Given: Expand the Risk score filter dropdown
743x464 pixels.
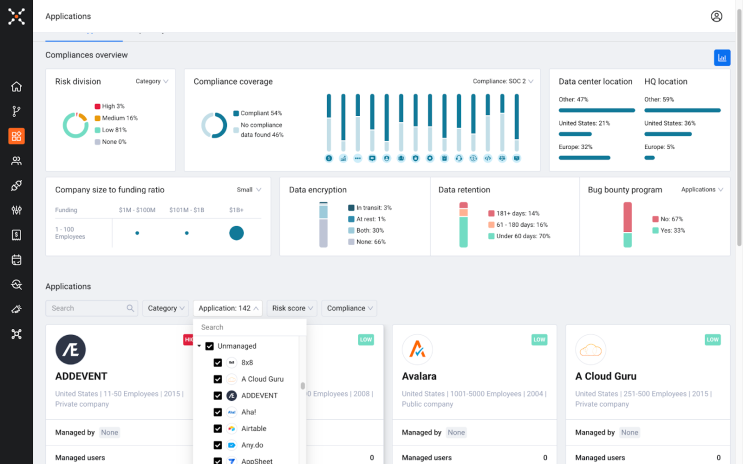Looking at the screenshot, I should [292, 308].
